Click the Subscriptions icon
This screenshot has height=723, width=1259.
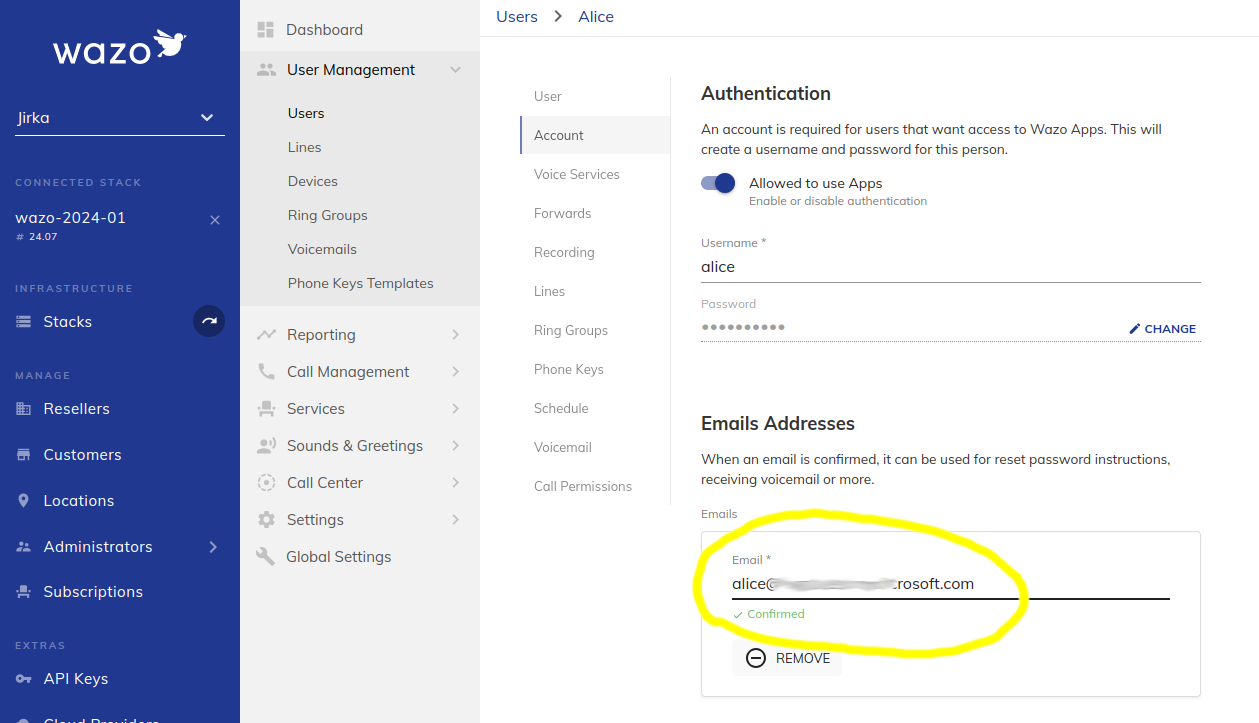[24, 592]
